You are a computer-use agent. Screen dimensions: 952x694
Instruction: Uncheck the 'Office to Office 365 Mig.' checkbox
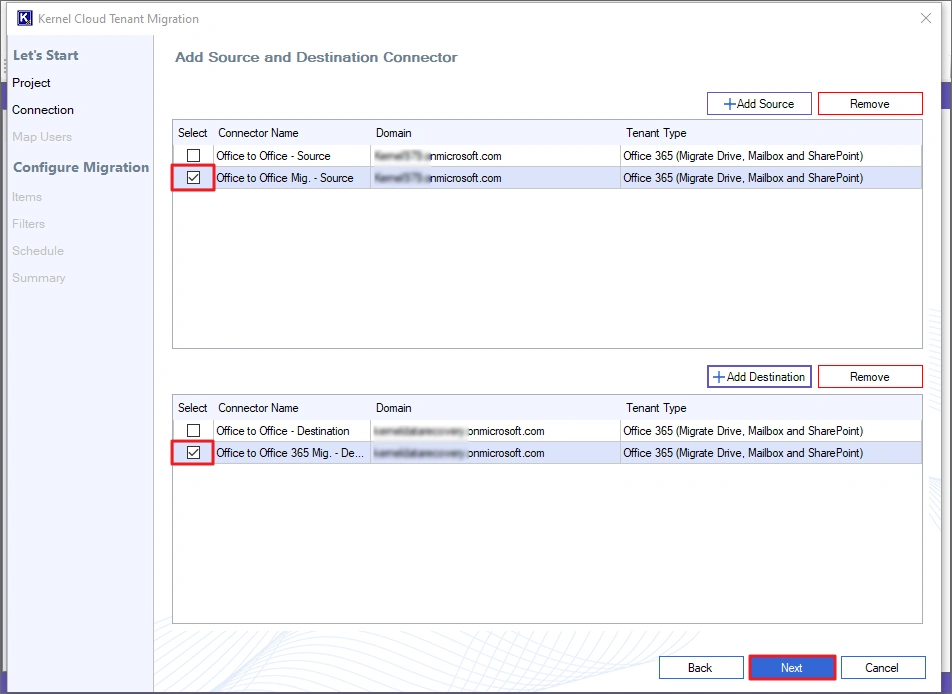click(x=192, y=452)
